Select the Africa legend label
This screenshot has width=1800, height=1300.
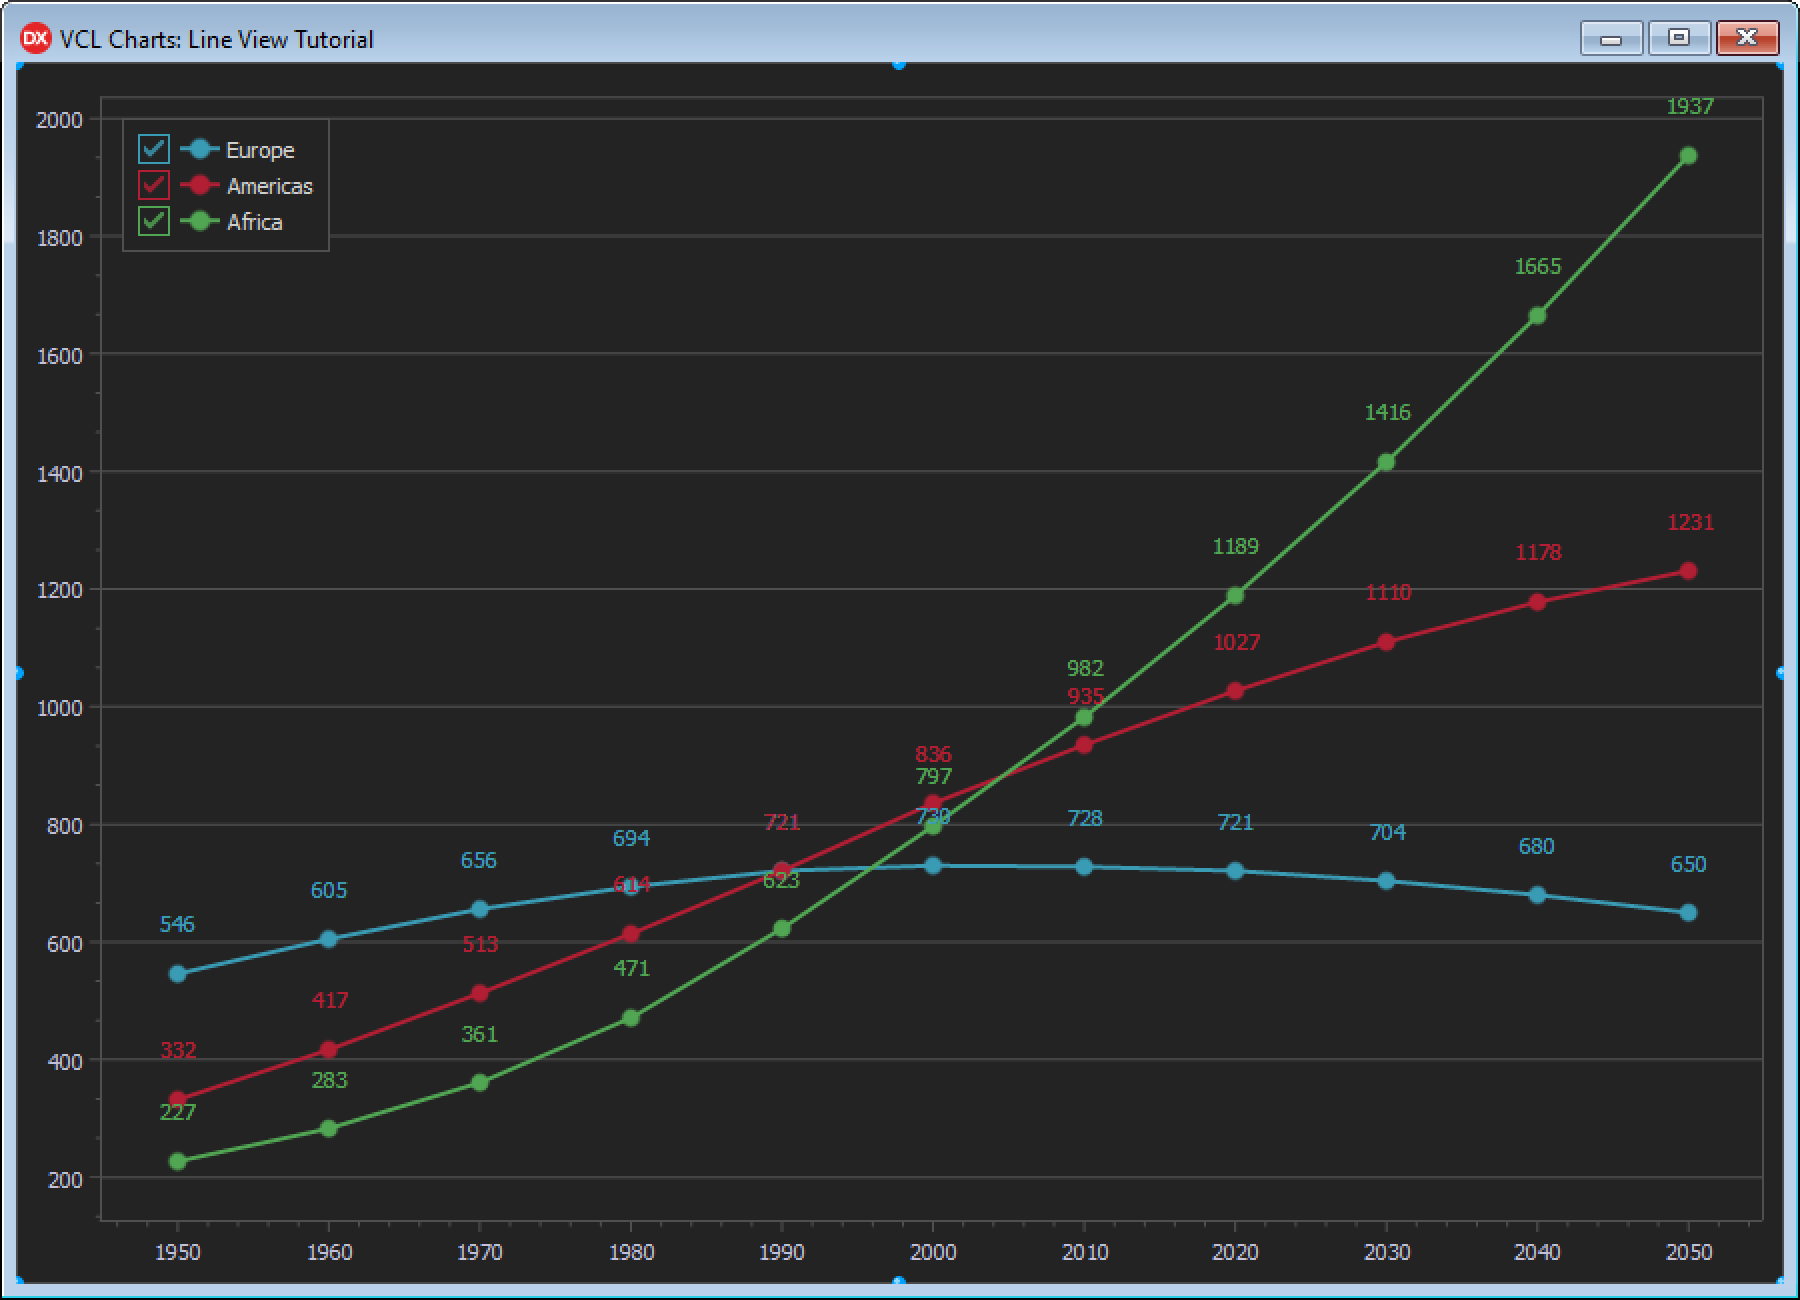tap(254, 222)
